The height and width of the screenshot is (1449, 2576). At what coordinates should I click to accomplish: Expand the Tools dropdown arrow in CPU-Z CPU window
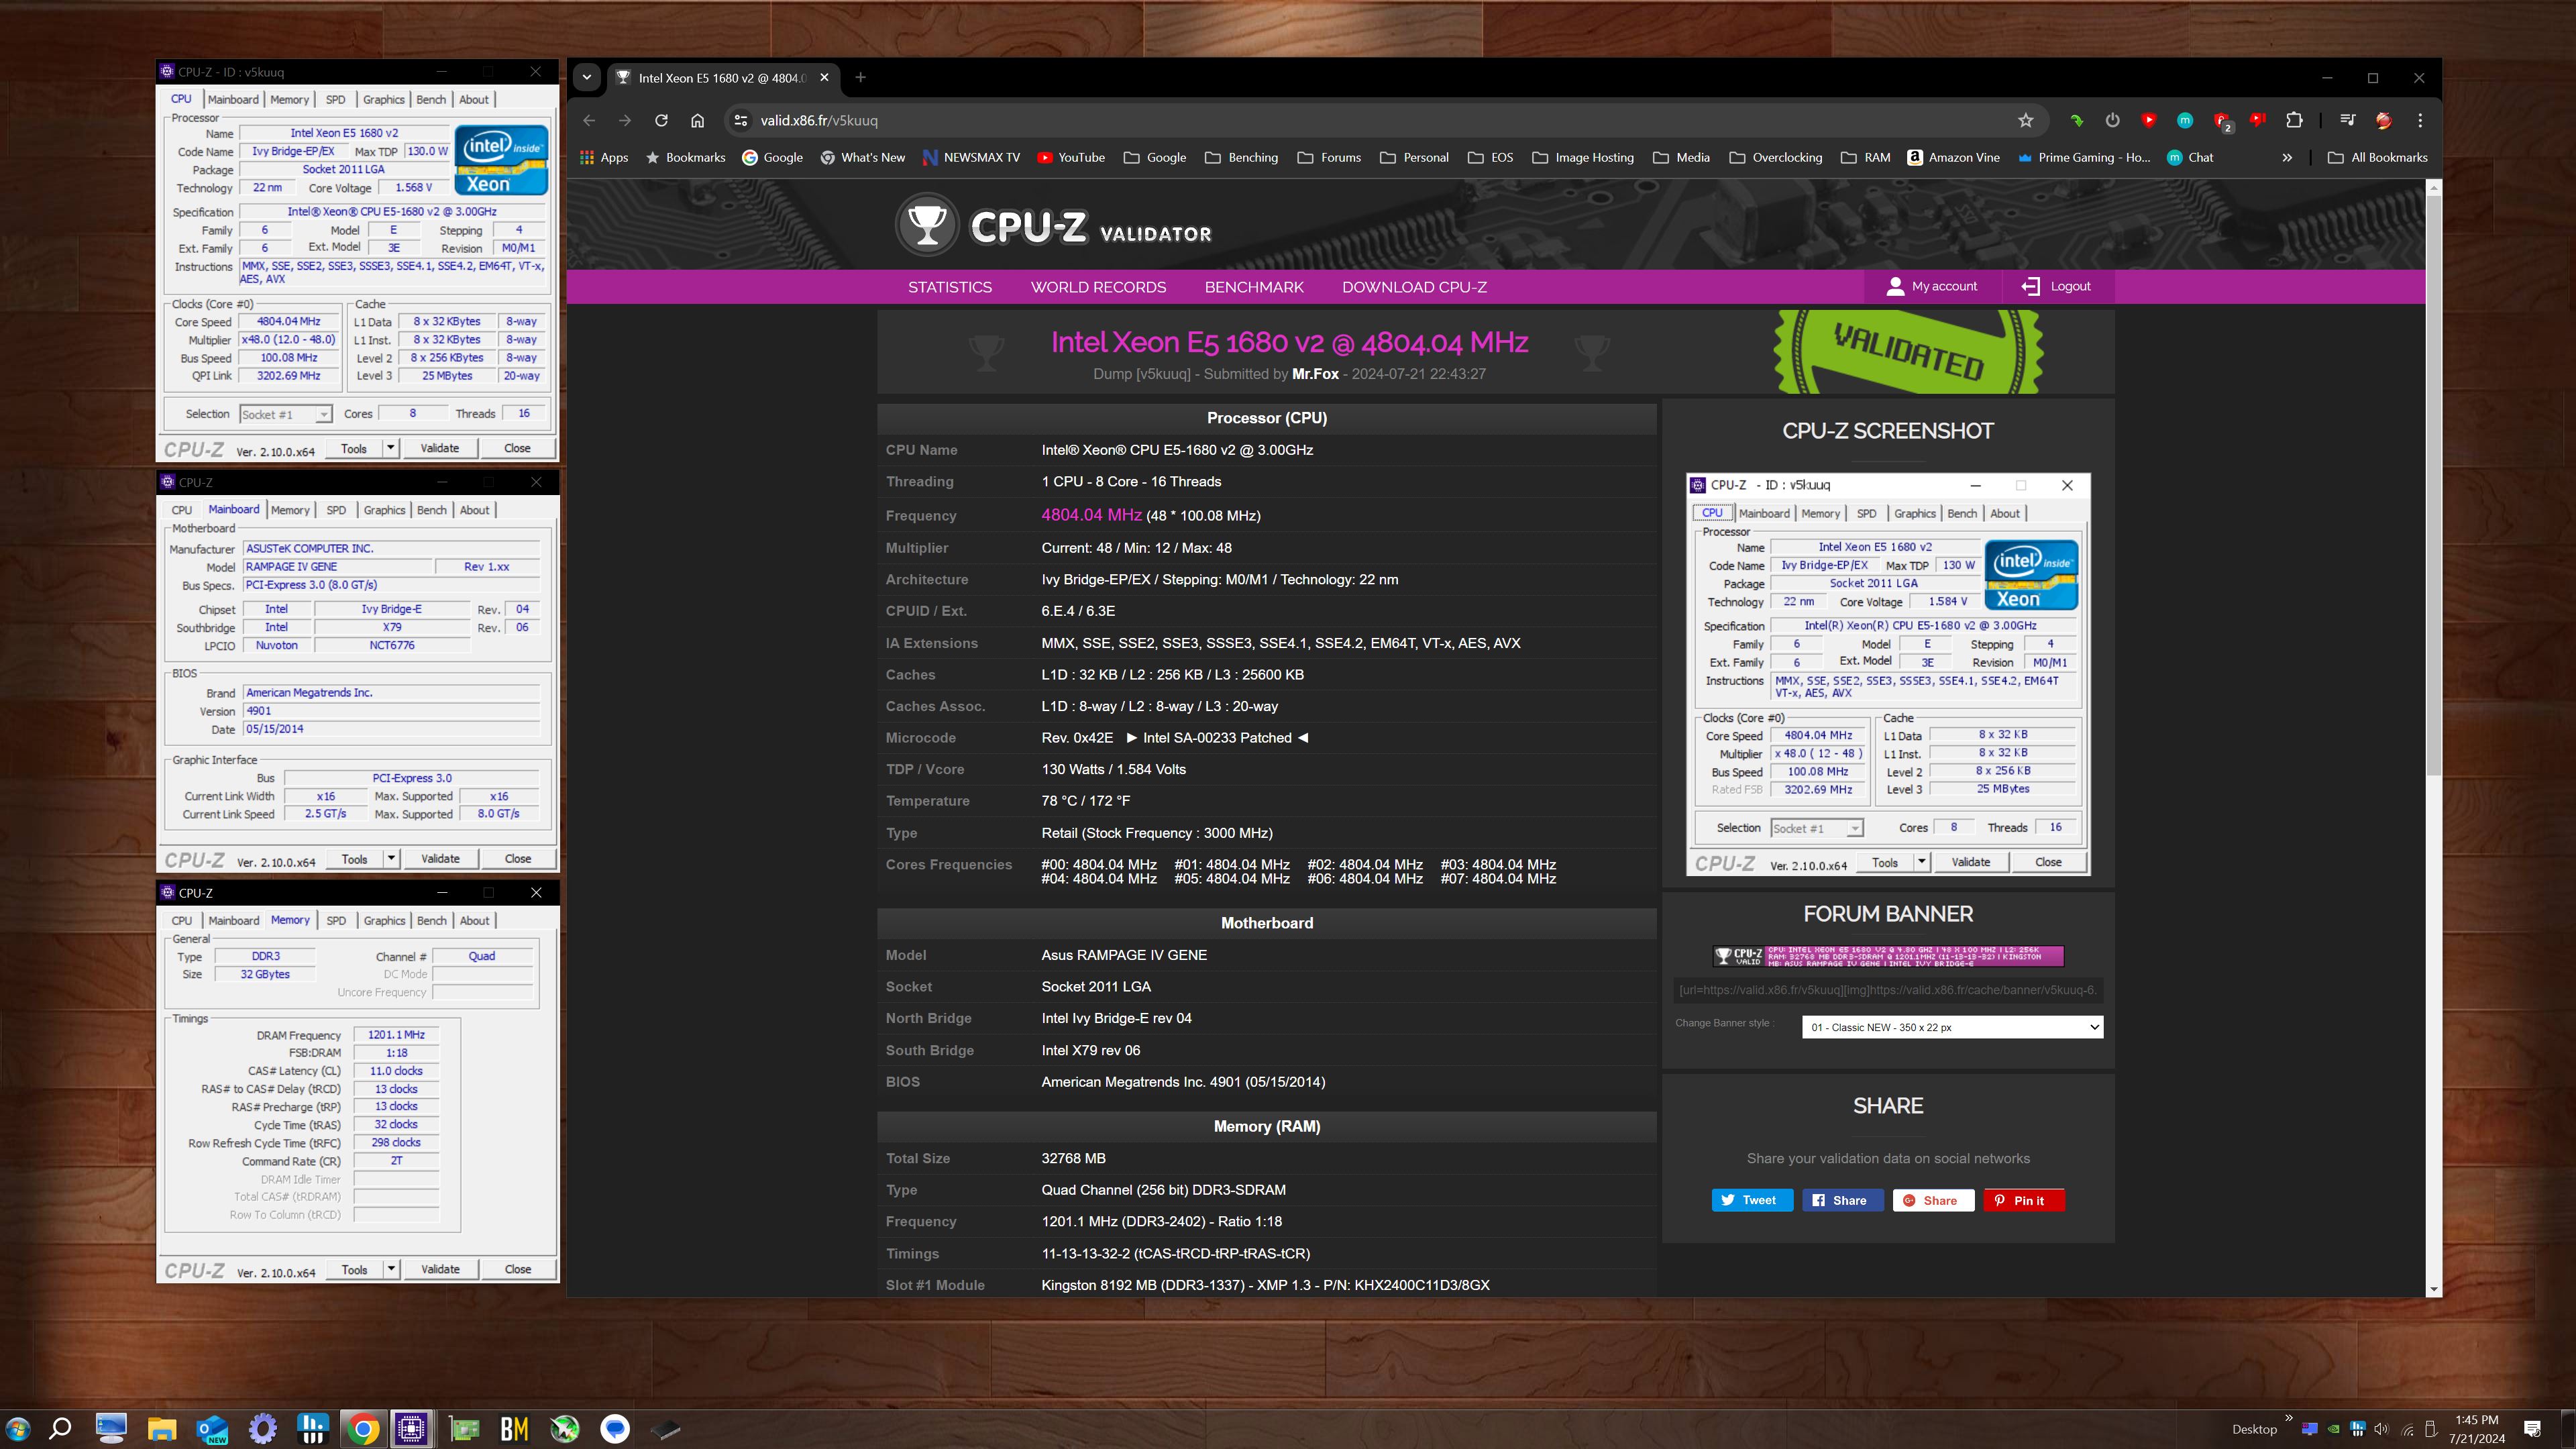coord(391,448)
